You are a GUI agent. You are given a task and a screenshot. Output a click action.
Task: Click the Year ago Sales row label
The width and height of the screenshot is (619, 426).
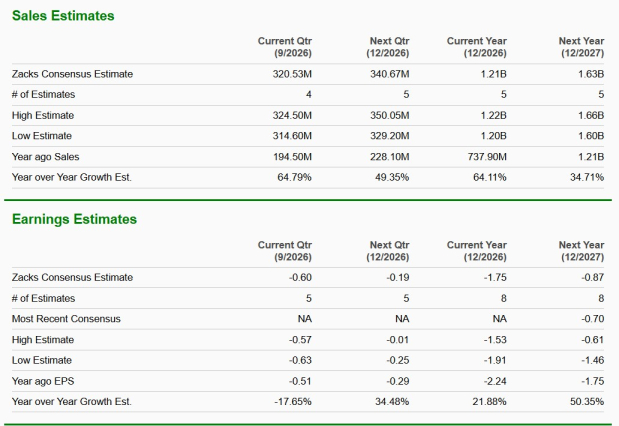(45, 157)
